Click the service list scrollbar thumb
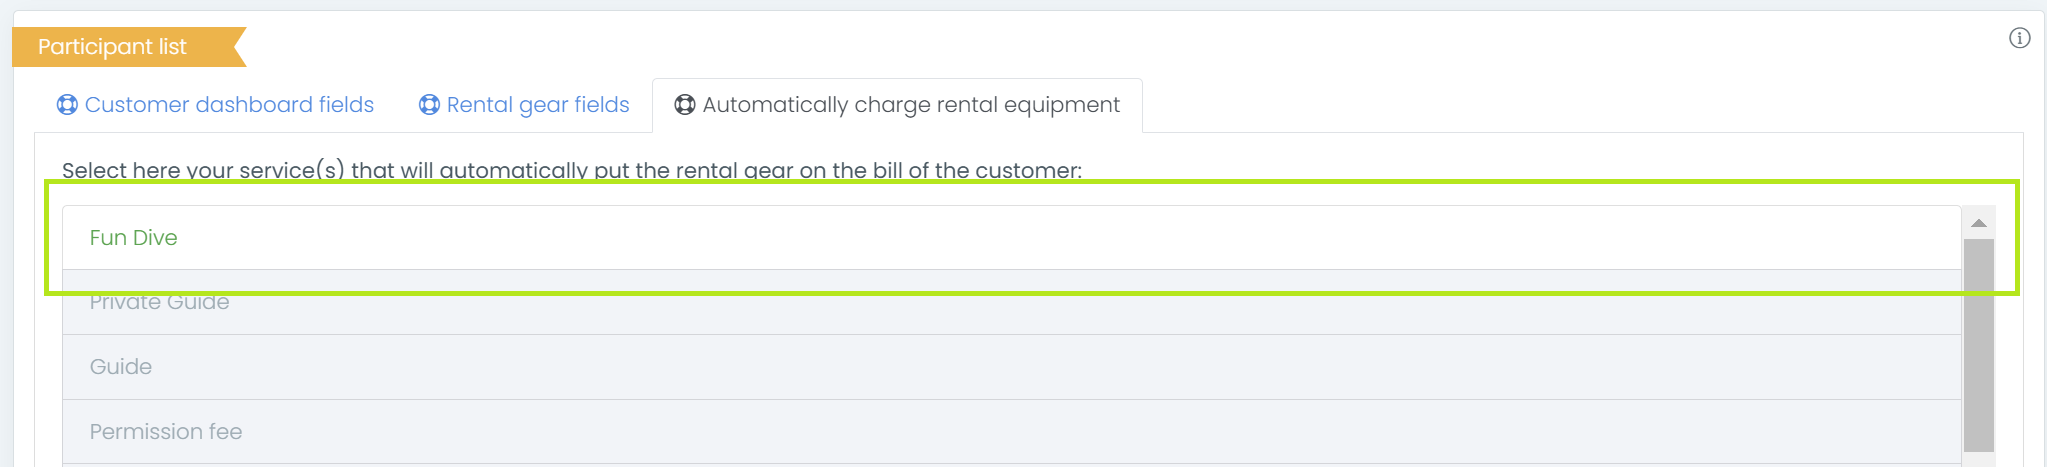Screen dimensions: 2047x467 click(1978, 345)
